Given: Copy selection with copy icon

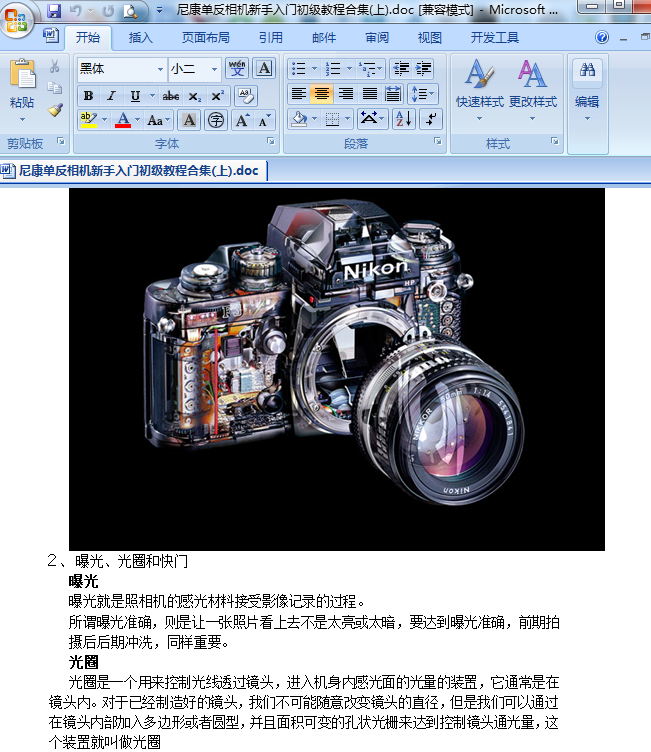Looking at the screenshot, I should point(55,88).
